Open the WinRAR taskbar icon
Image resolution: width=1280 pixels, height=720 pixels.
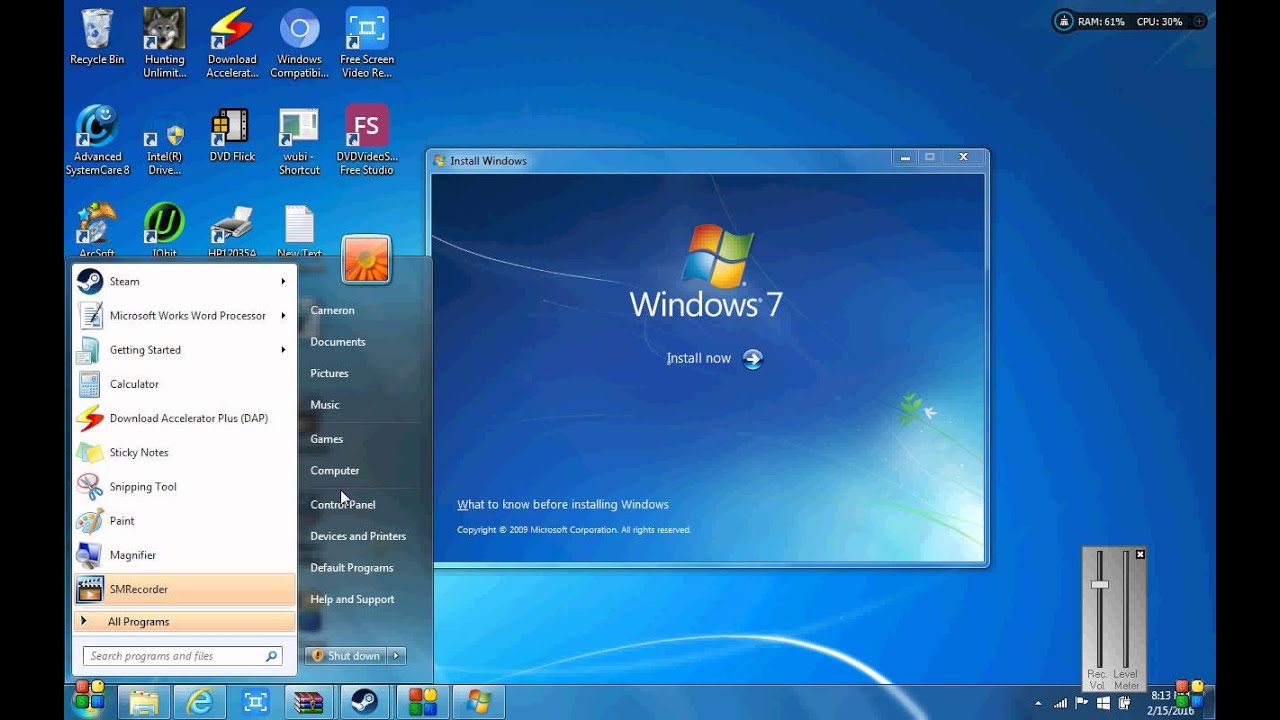310,702
